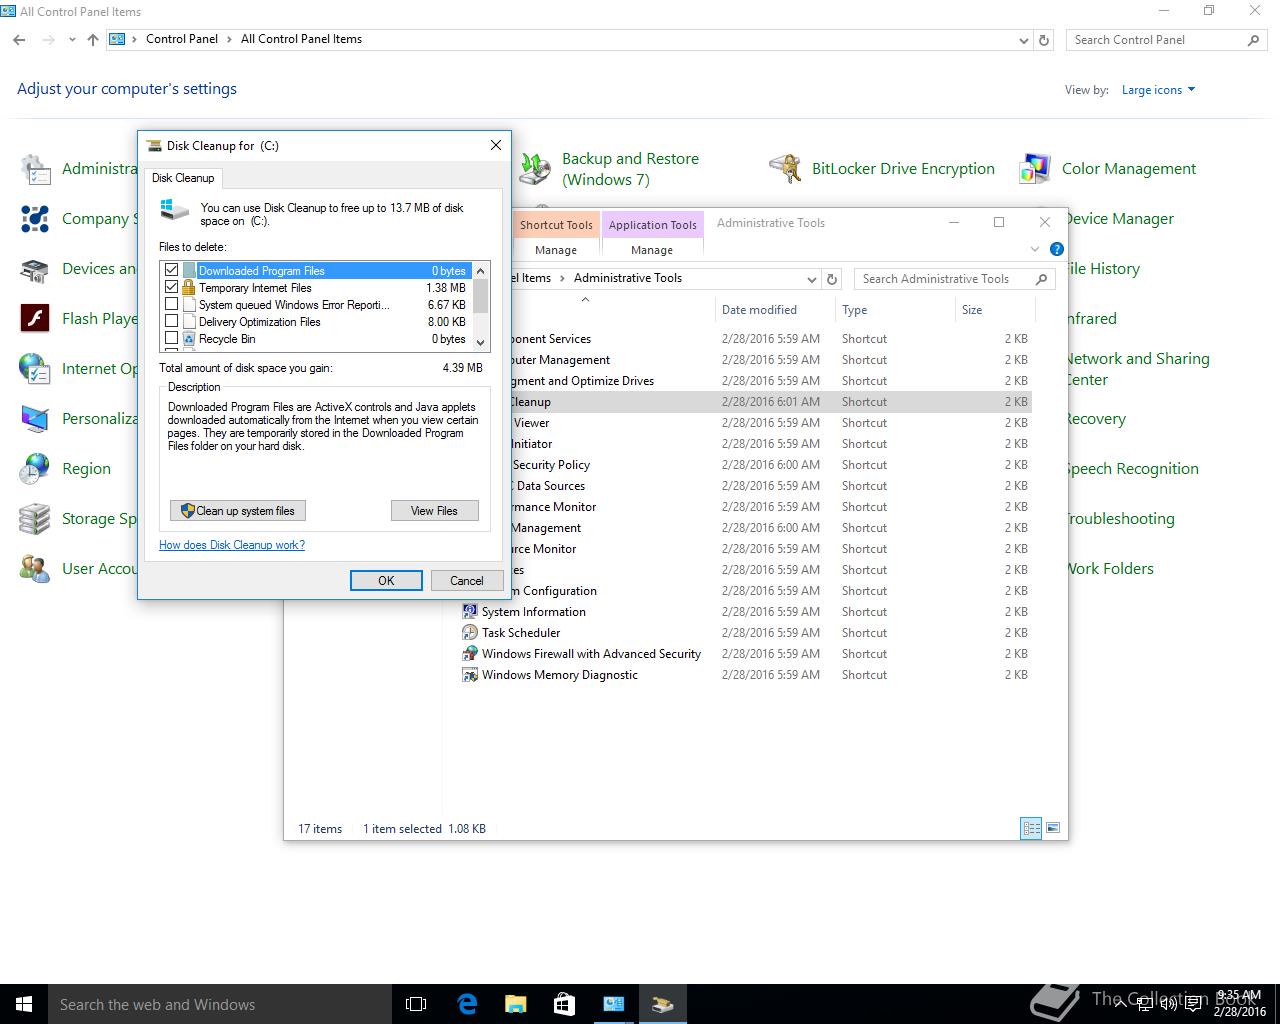
Task: Expand Control Panel address bar history dropdown
Action: point(1023,40)
